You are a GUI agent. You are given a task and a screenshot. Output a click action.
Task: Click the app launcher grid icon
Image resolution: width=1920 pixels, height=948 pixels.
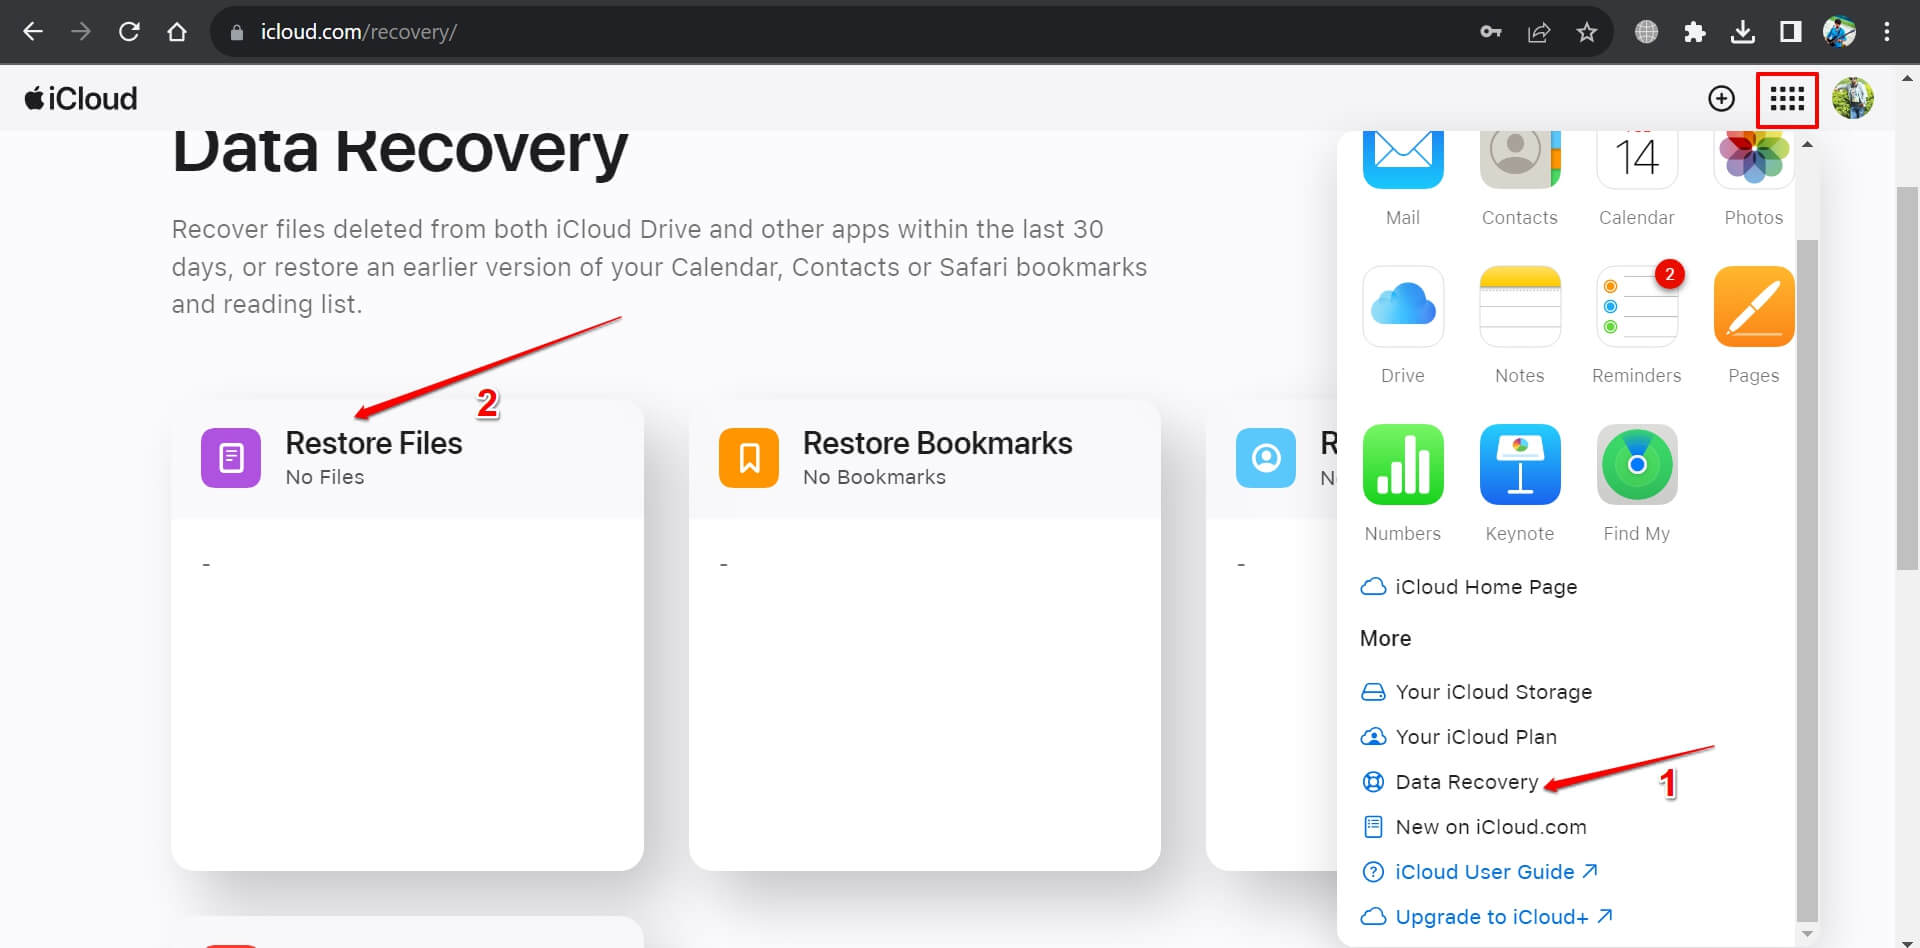1786,98
